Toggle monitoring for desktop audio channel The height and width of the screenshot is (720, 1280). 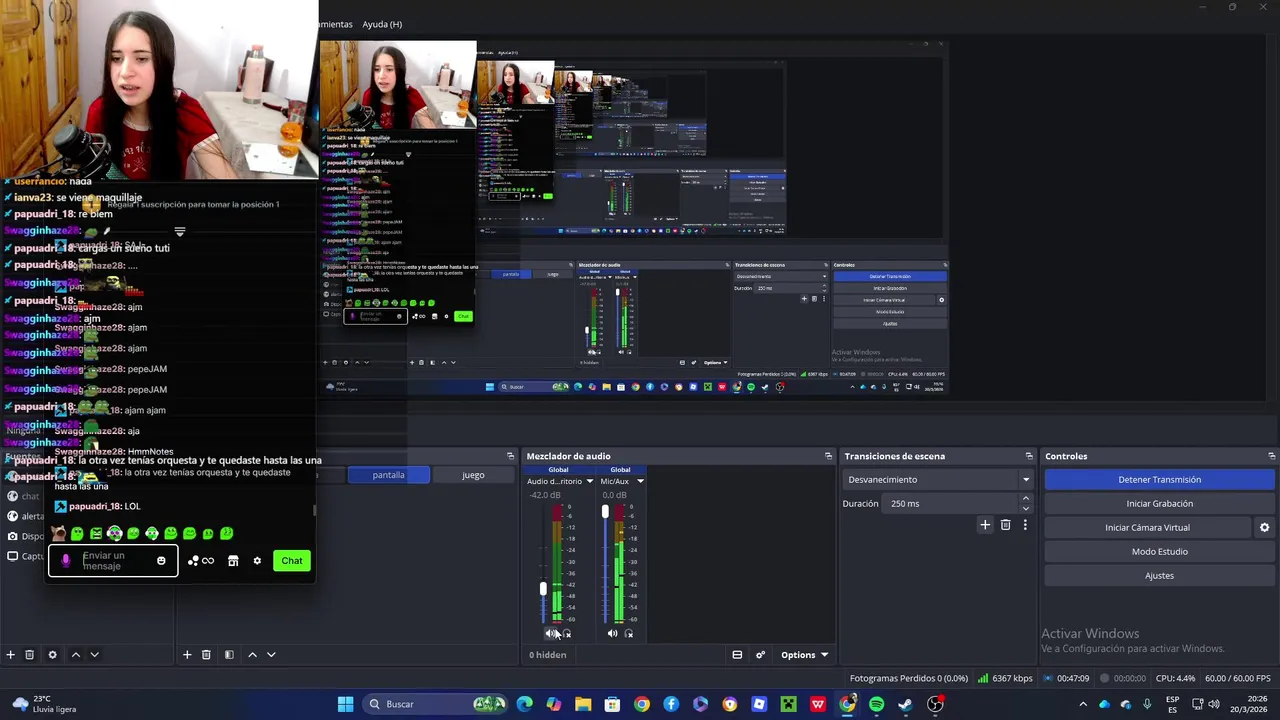567,633
